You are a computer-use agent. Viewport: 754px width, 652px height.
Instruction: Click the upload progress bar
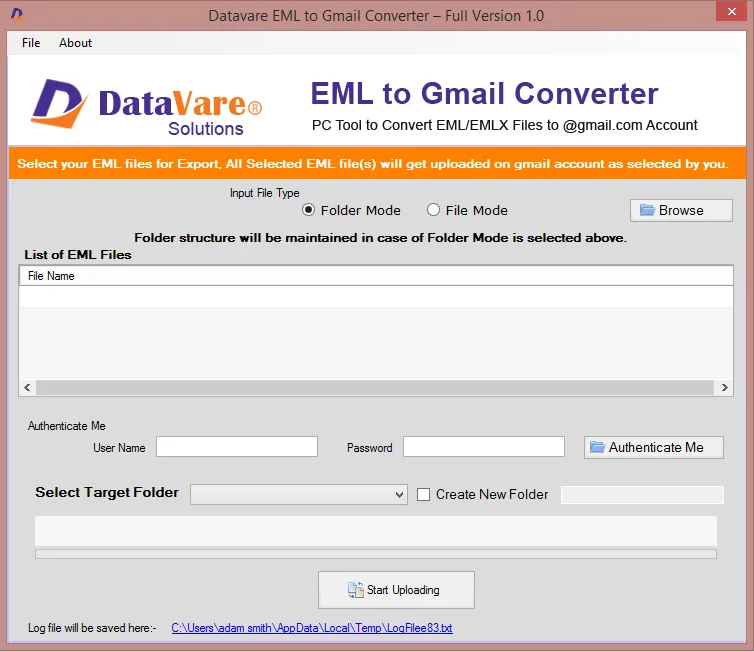376,554
